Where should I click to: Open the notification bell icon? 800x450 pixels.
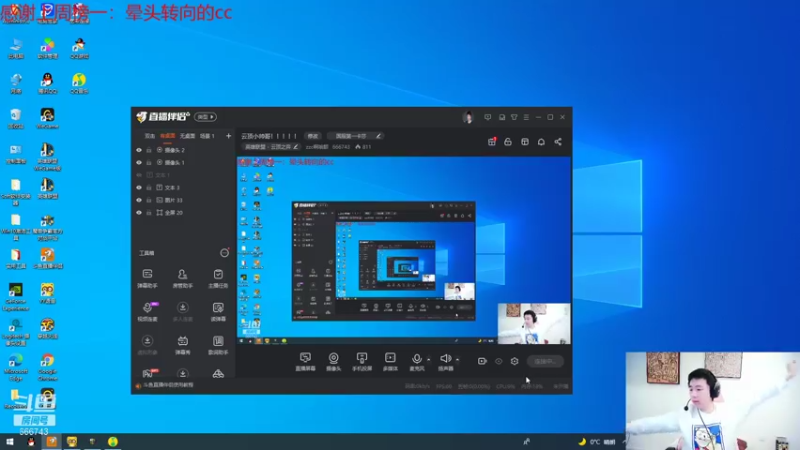click(541, 142)
